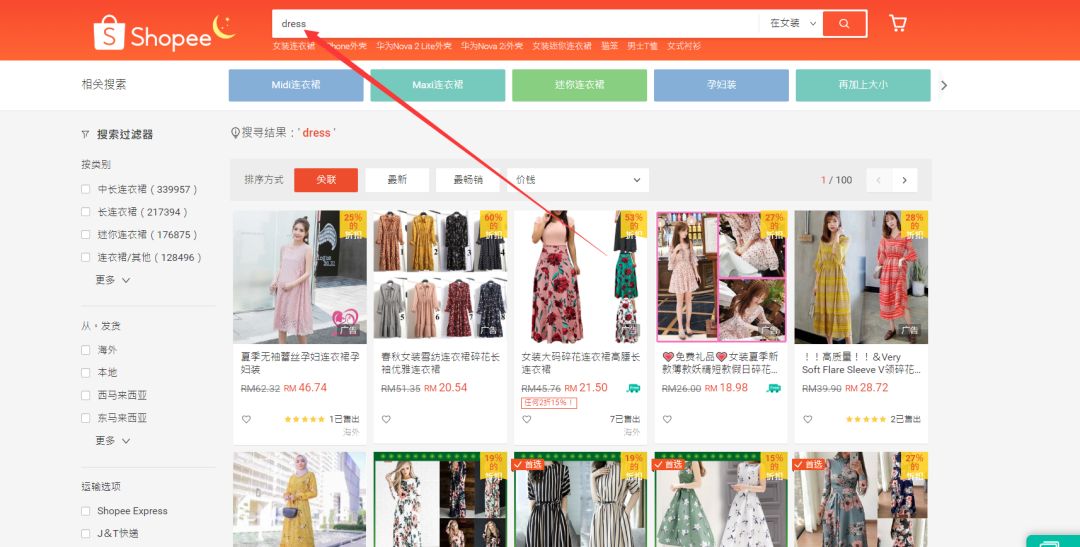The width and height of the screenshot is (1080, 547).
Task: Open the 春秋女装雪纺连衣裙 product title
Action: pyautogui.click(x=440, y=363)
